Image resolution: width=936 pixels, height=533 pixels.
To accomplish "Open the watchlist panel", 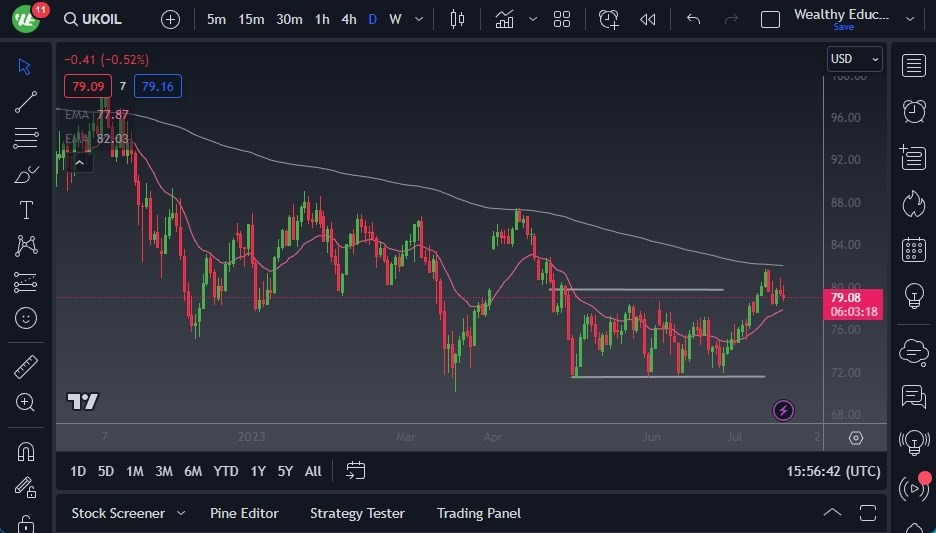I will 913,66.
